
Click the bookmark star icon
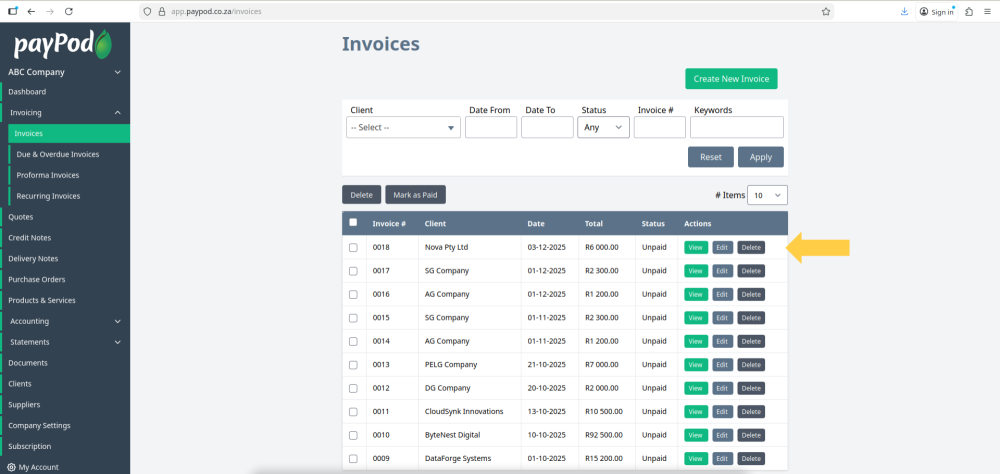pyautogui.click(x=826, y=11)
